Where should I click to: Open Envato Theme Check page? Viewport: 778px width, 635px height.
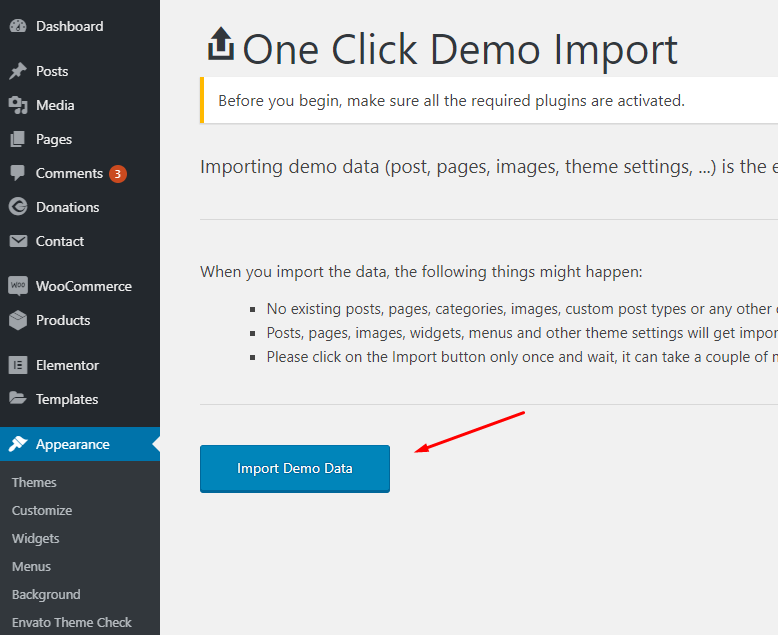point(72,622)
